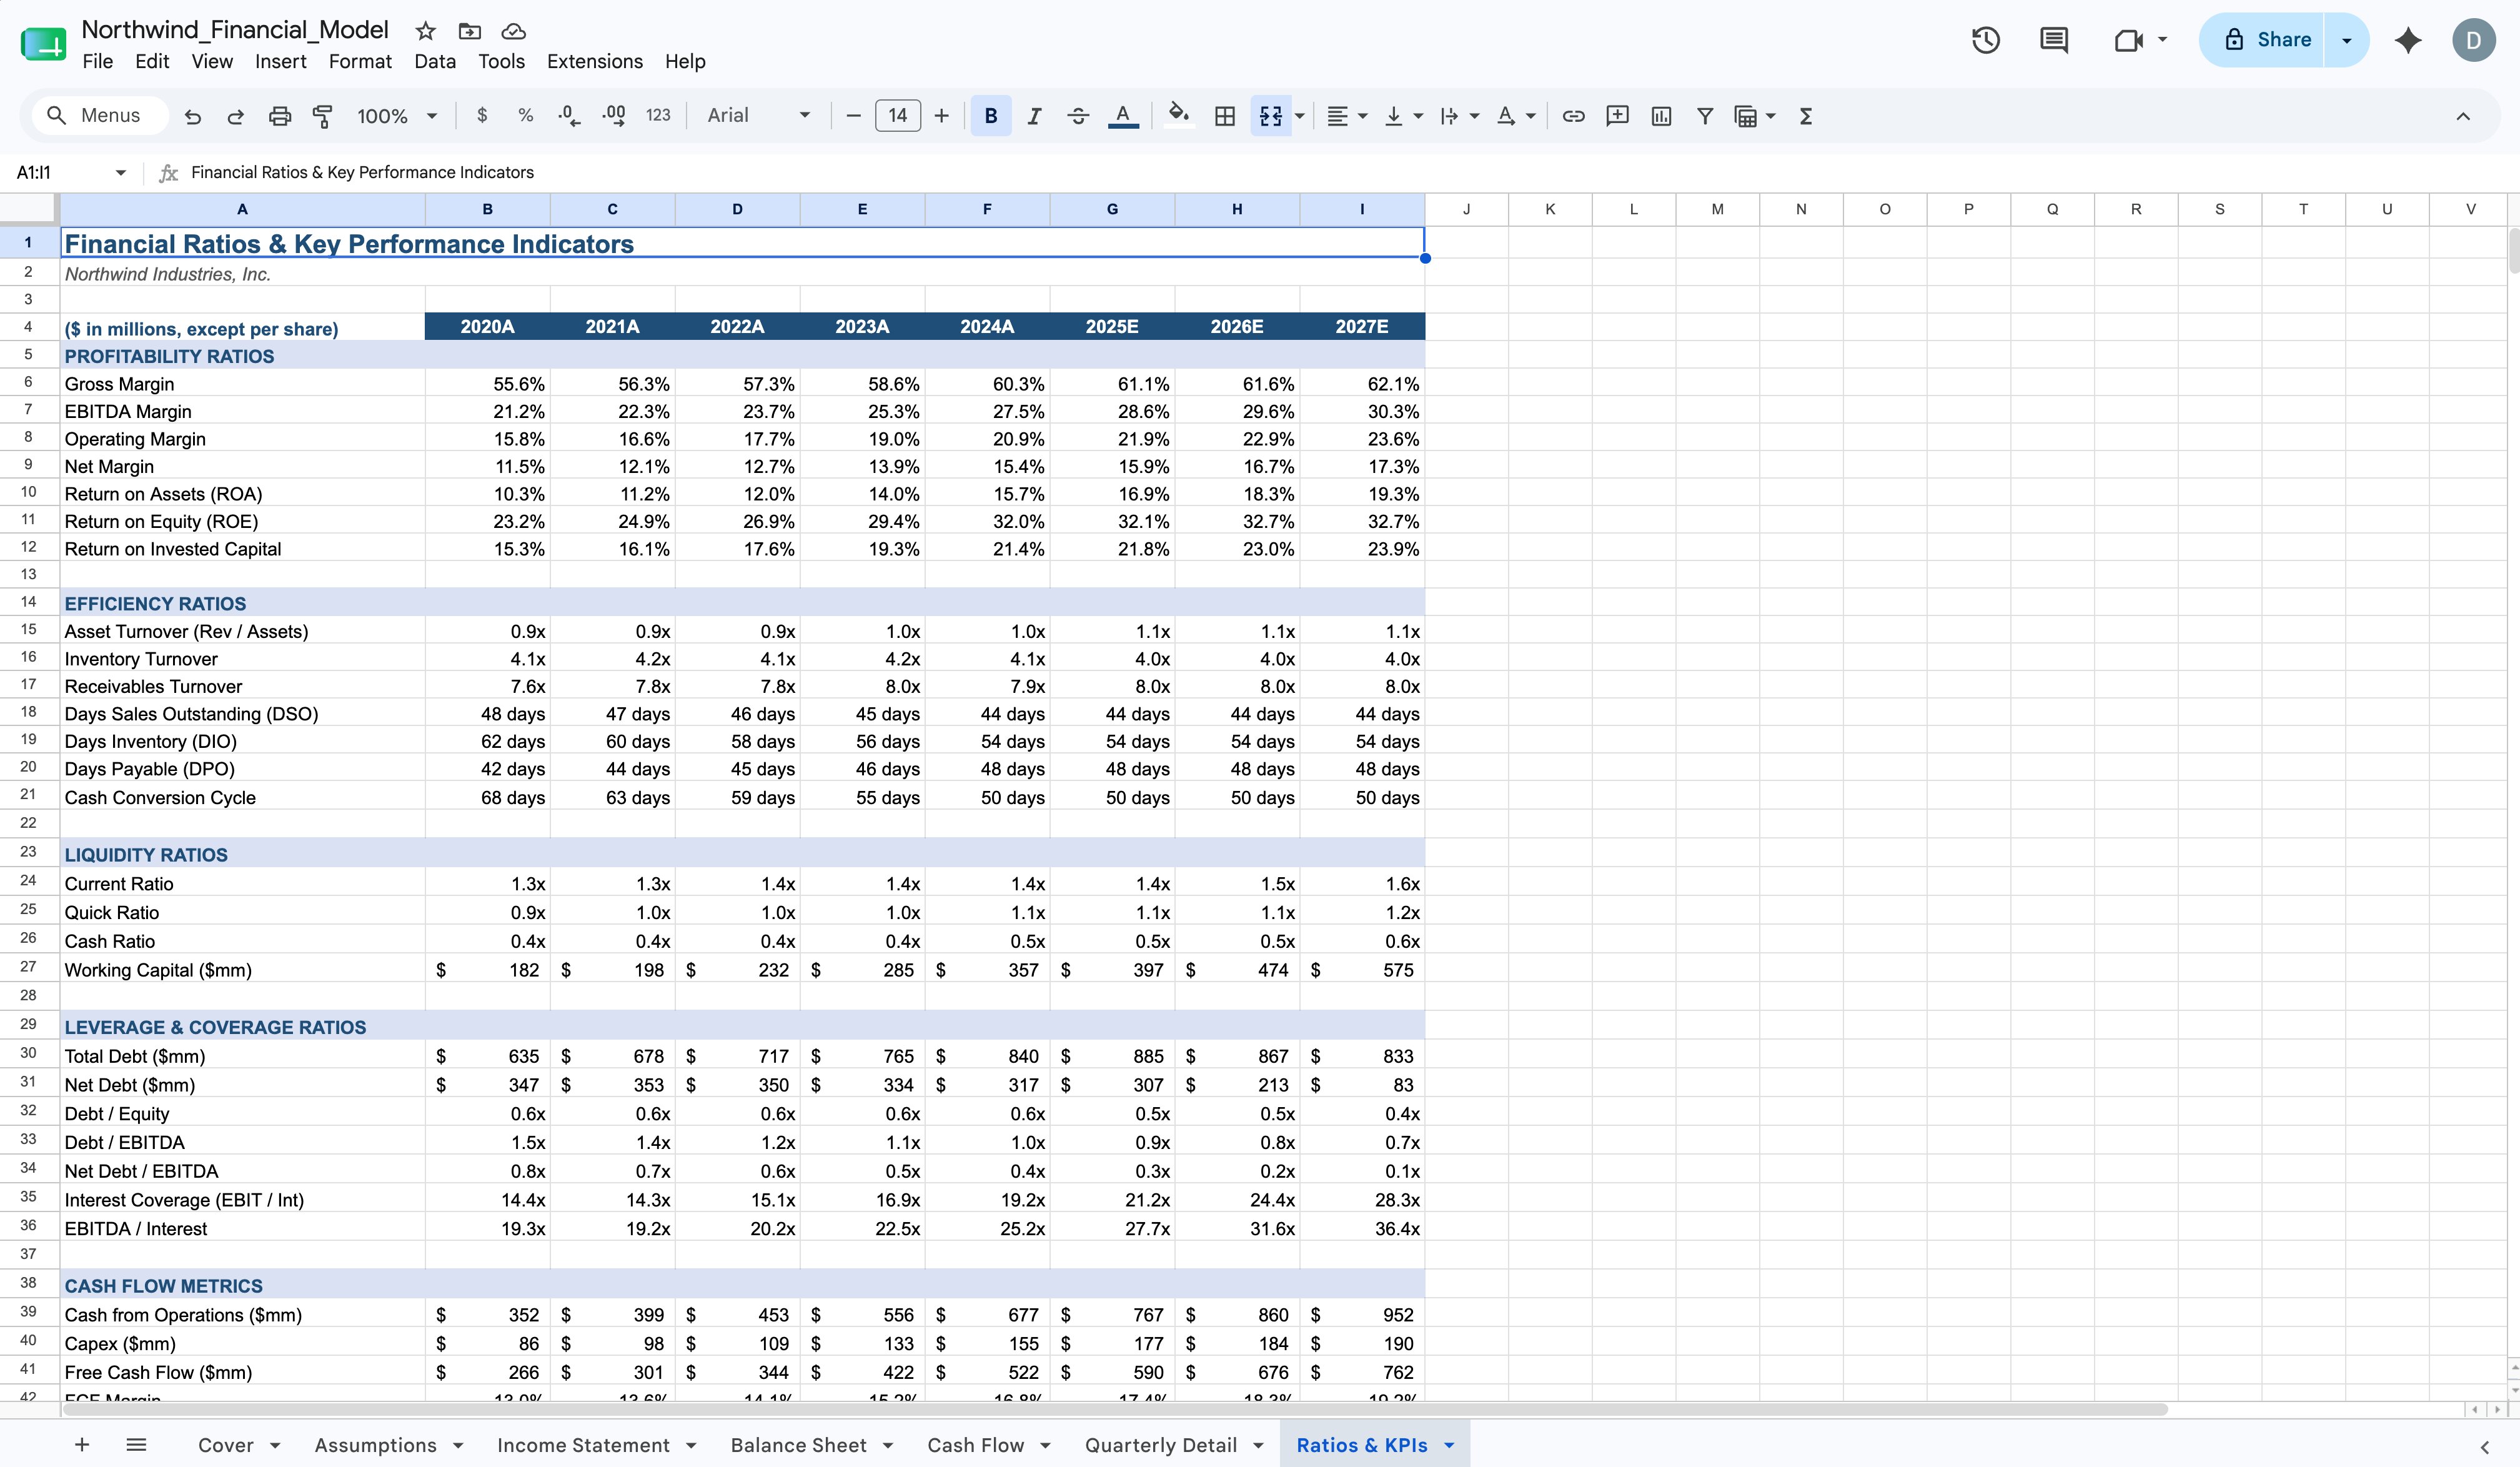Open the Insert menu

coord(281,62)
